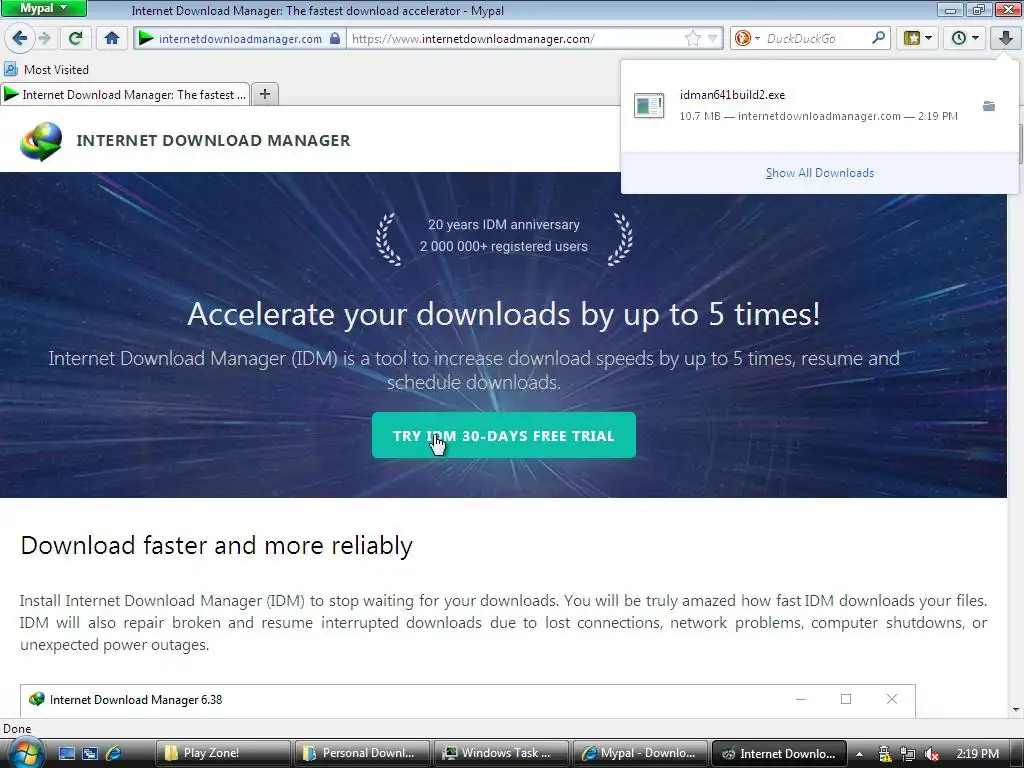
Task: Click the Switch between windows quick launch icon
Action: click(x=90, y=754)
